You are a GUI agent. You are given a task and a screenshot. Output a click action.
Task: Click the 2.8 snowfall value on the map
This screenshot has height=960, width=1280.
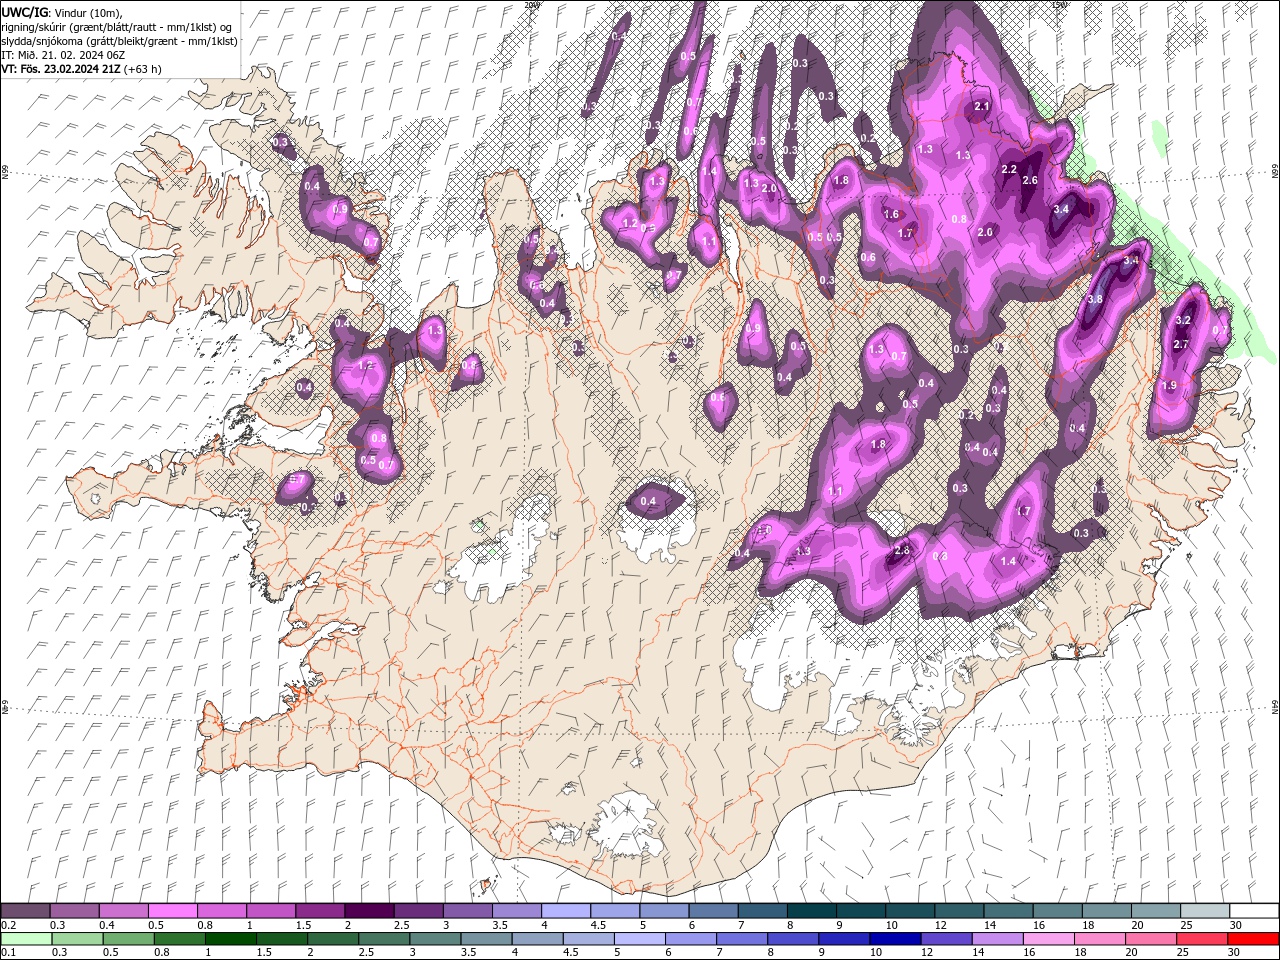click(x=902, y=550)
